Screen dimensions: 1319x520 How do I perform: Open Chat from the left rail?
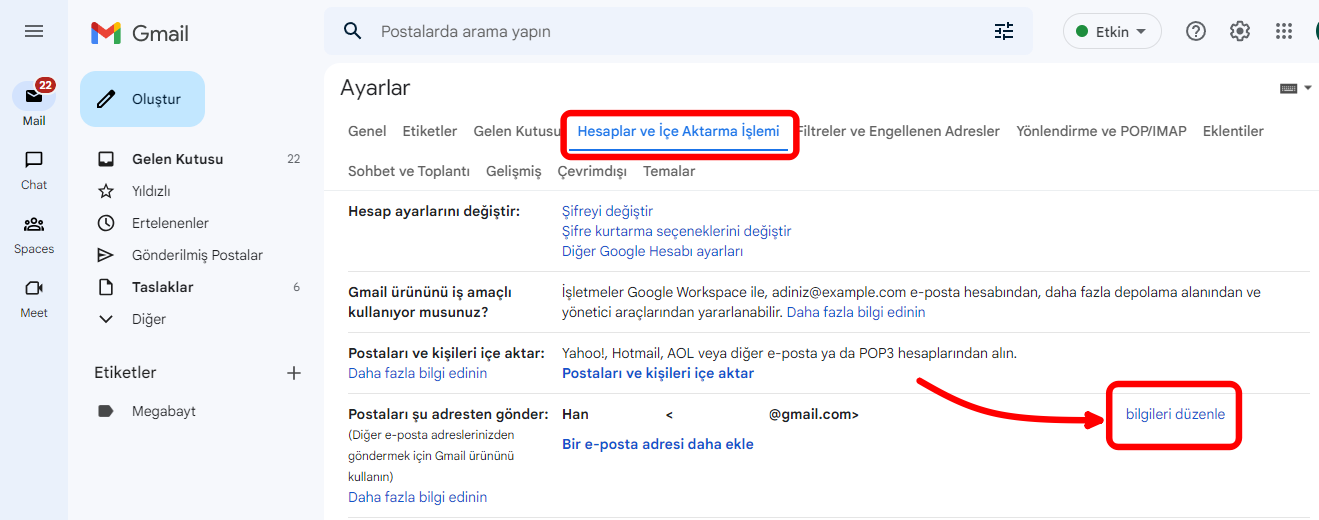click(x=34, y=160)
